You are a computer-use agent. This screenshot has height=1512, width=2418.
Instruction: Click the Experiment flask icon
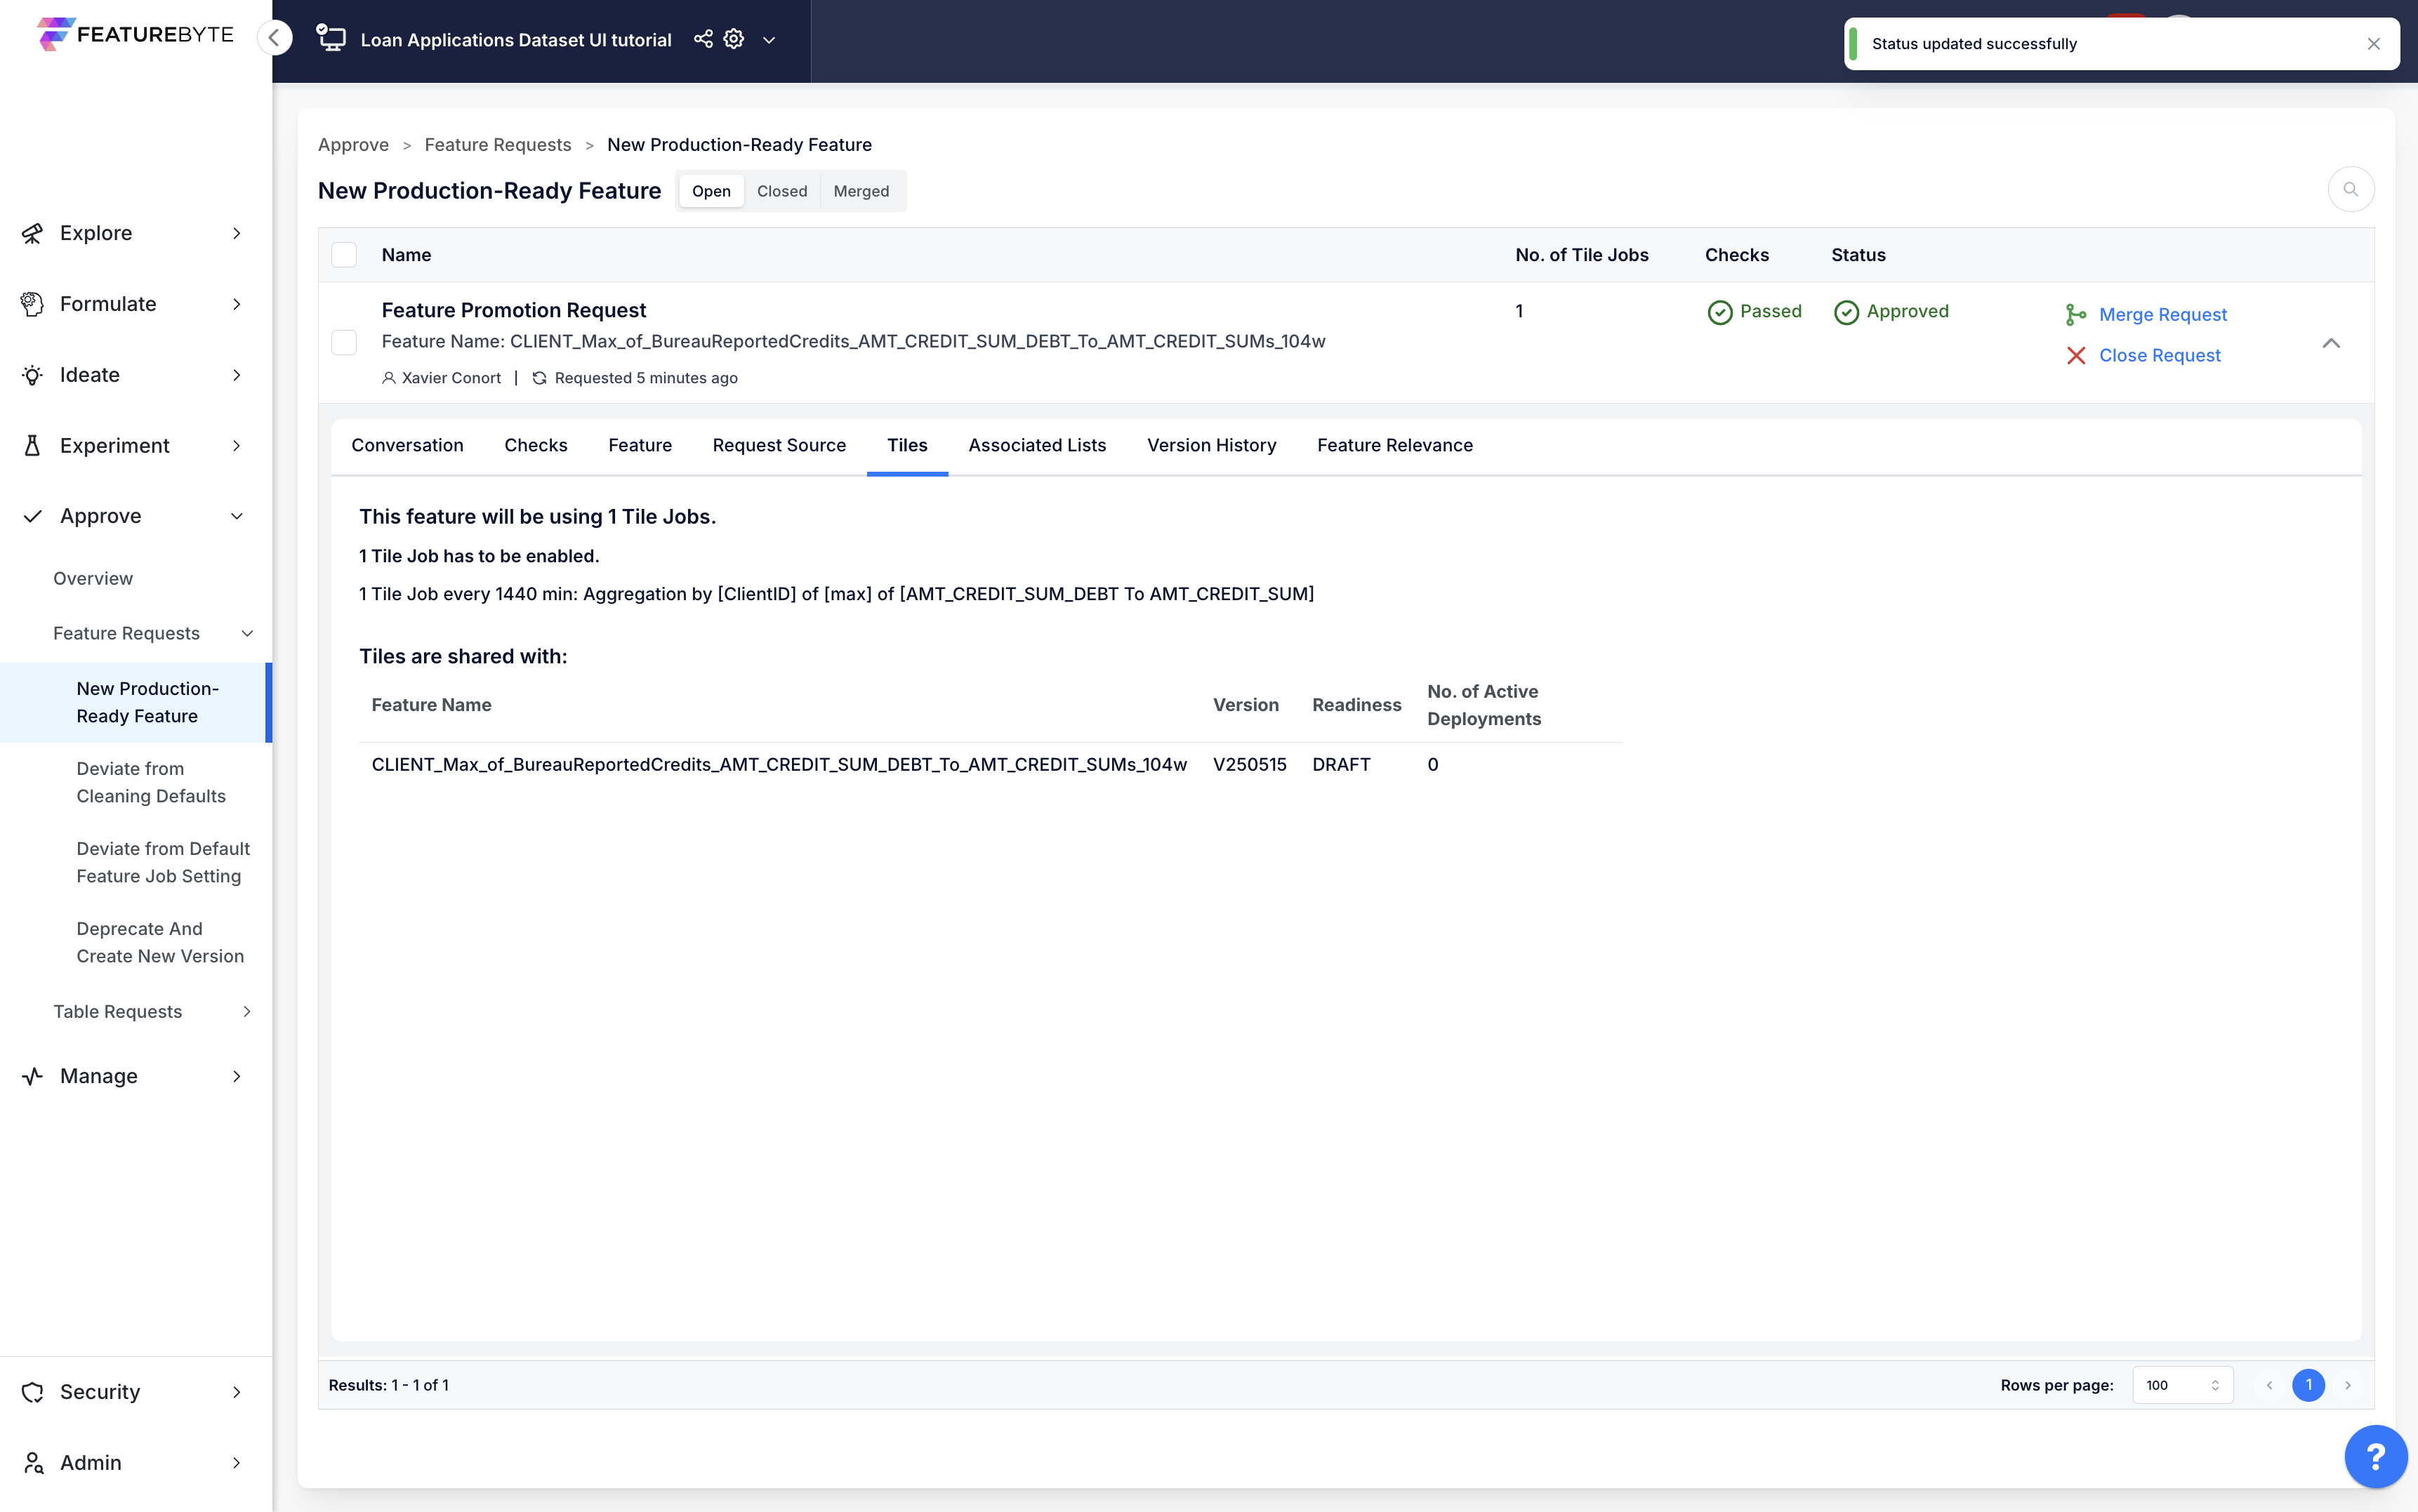pos(33,446)
